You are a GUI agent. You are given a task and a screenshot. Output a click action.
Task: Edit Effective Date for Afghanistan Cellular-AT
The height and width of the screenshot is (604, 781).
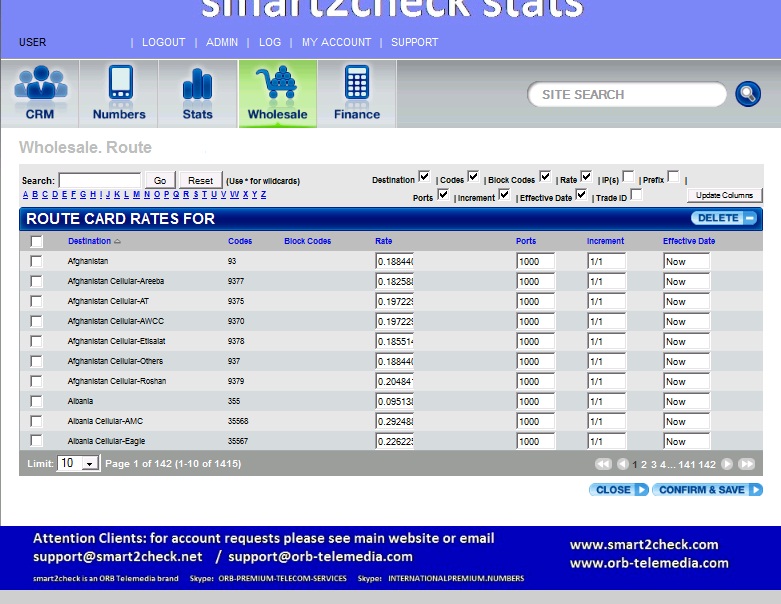(686, 302)
